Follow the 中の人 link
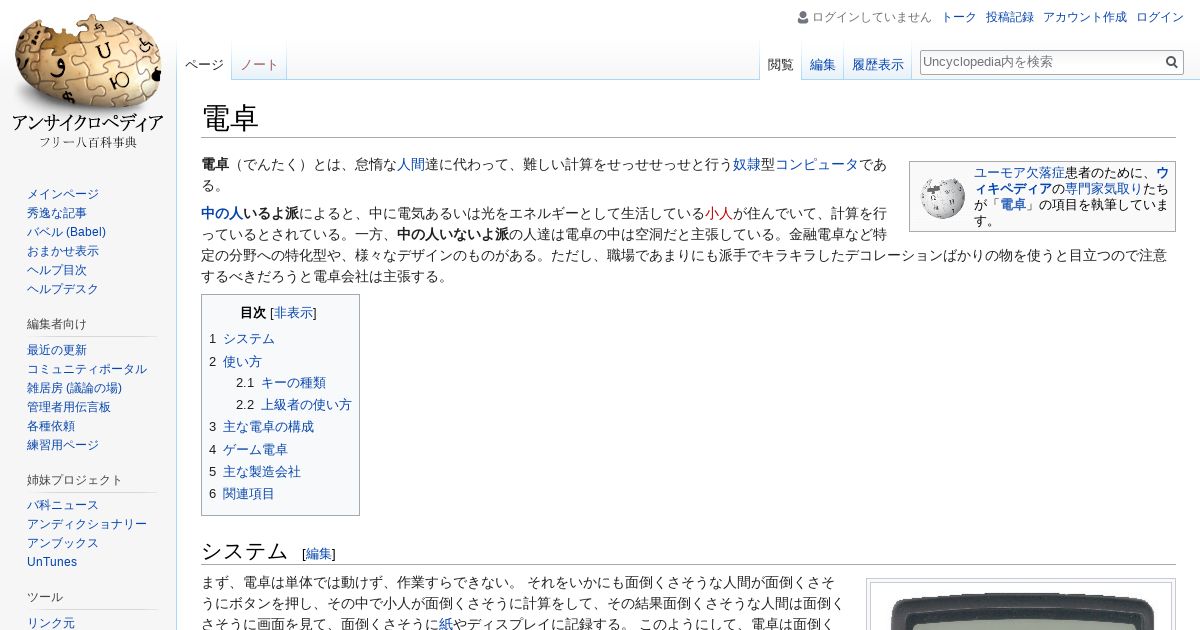The height and width of the screenshot is (630, 1200). [x=222, y=213]
